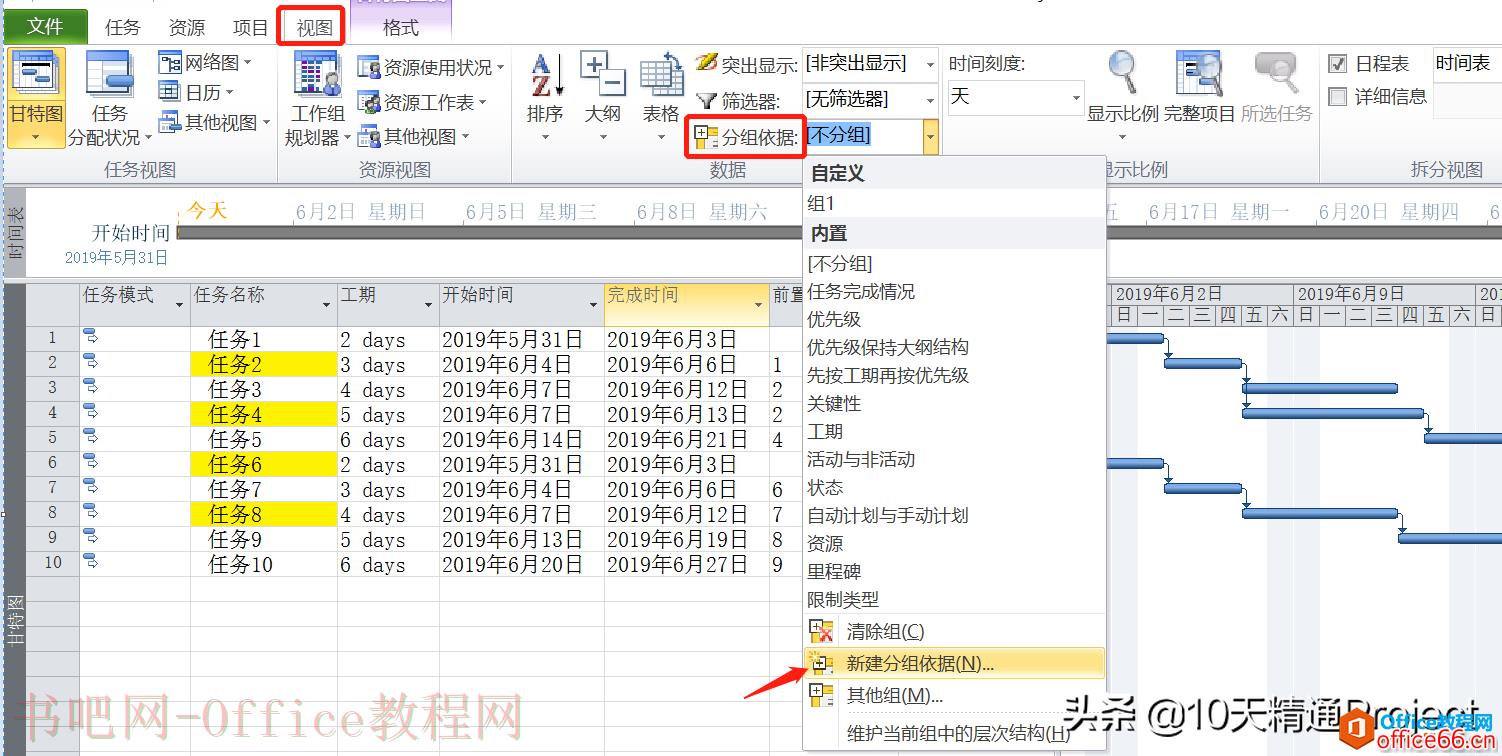Click the Outline (大纲) button
Screen dimensions: 1502x756
click(603, 97)
